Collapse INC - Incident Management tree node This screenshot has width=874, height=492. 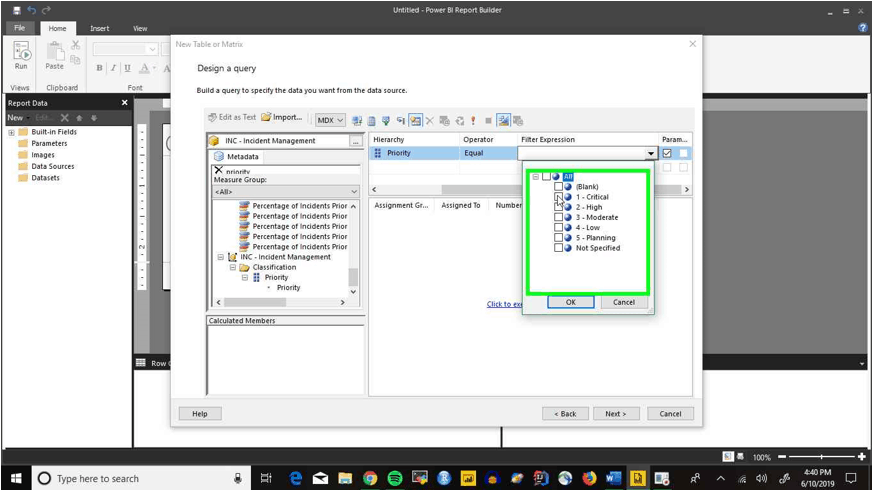(221, 257)
